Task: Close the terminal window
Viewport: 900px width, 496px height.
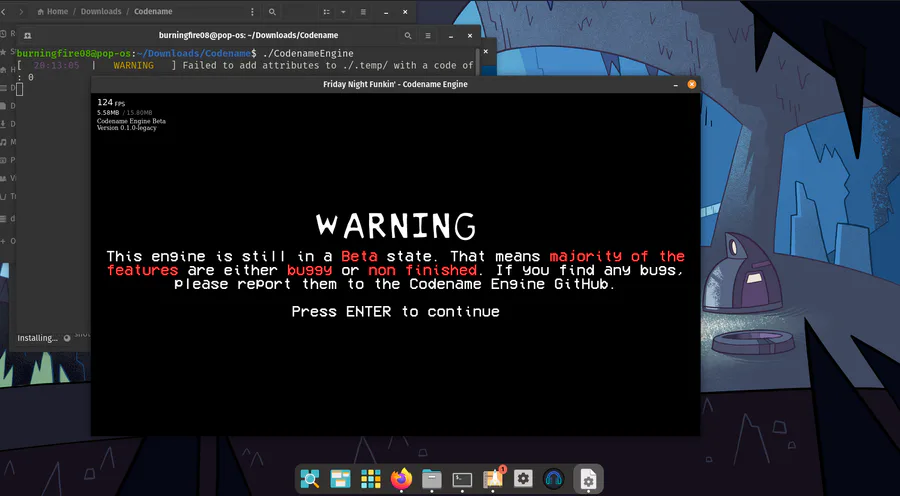Action: click(x=470, y=36)
